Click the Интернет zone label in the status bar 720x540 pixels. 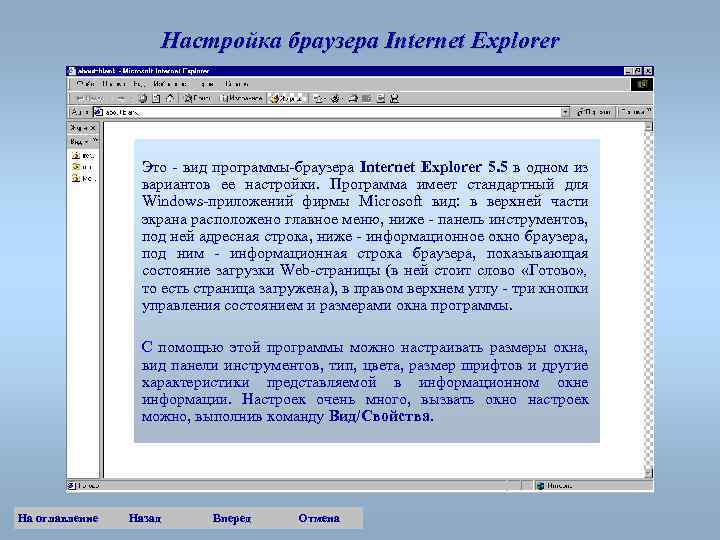559,485
